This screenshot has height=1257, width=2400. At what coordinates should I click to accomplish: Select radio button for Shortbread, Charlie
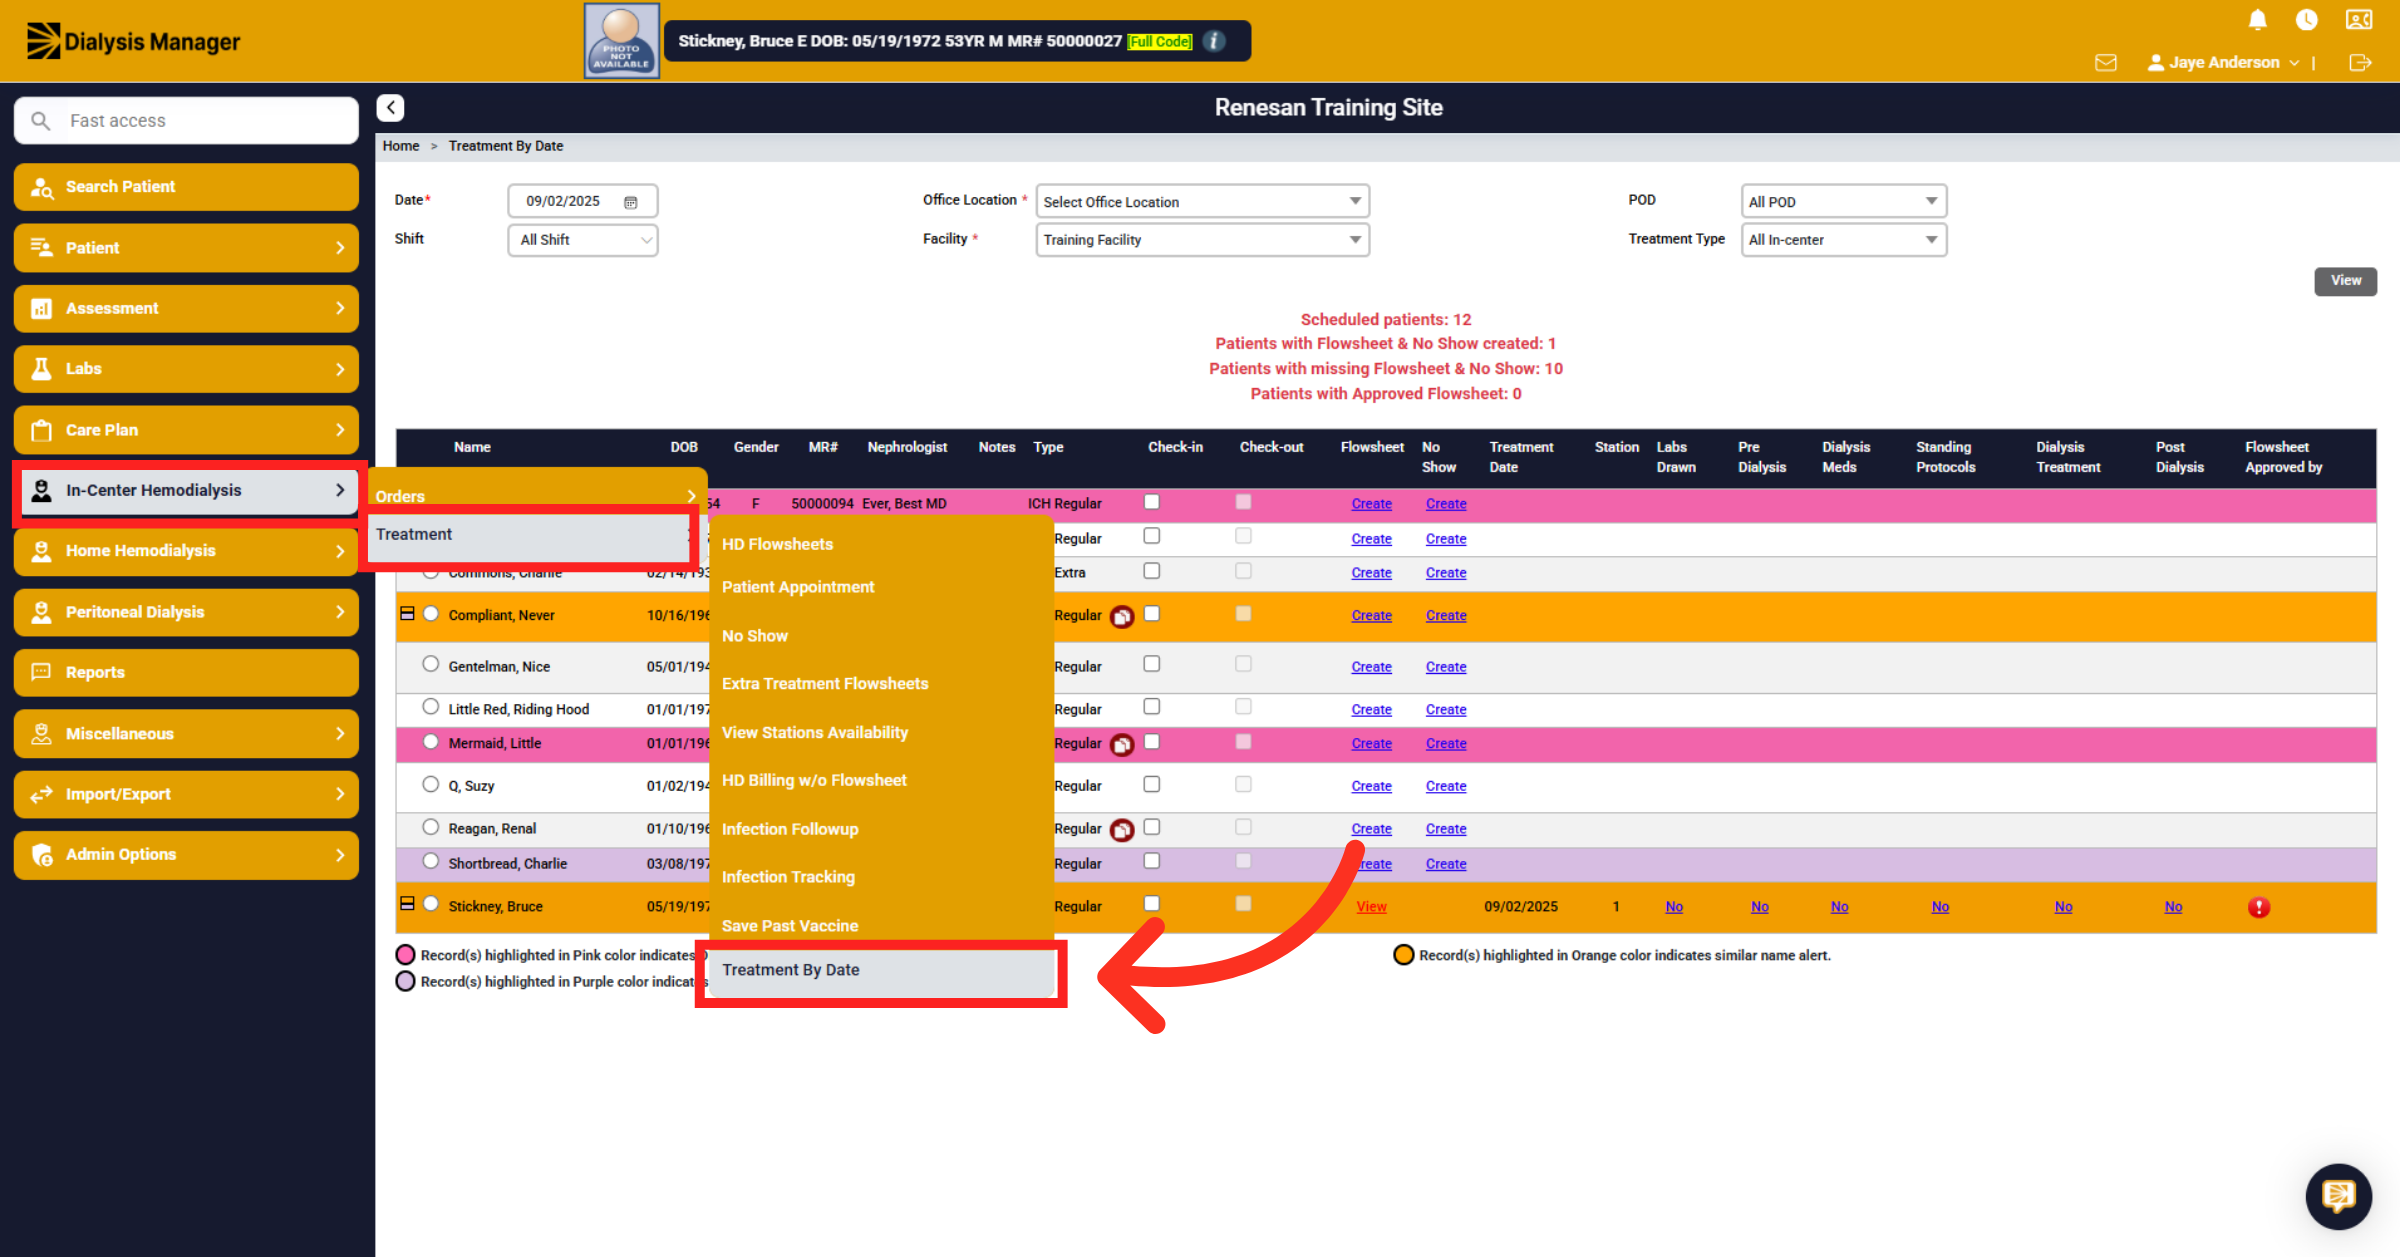point(430,862)
